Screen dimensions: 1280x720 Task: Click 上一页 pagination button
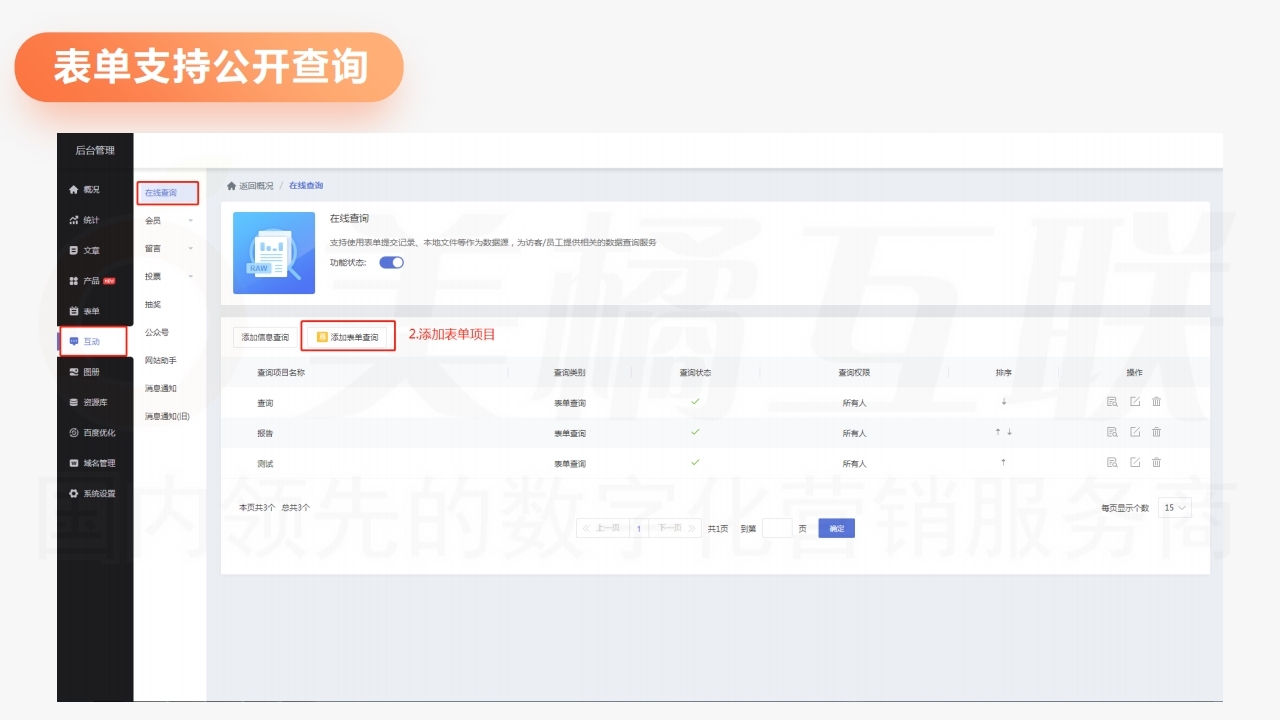(603, 528)
